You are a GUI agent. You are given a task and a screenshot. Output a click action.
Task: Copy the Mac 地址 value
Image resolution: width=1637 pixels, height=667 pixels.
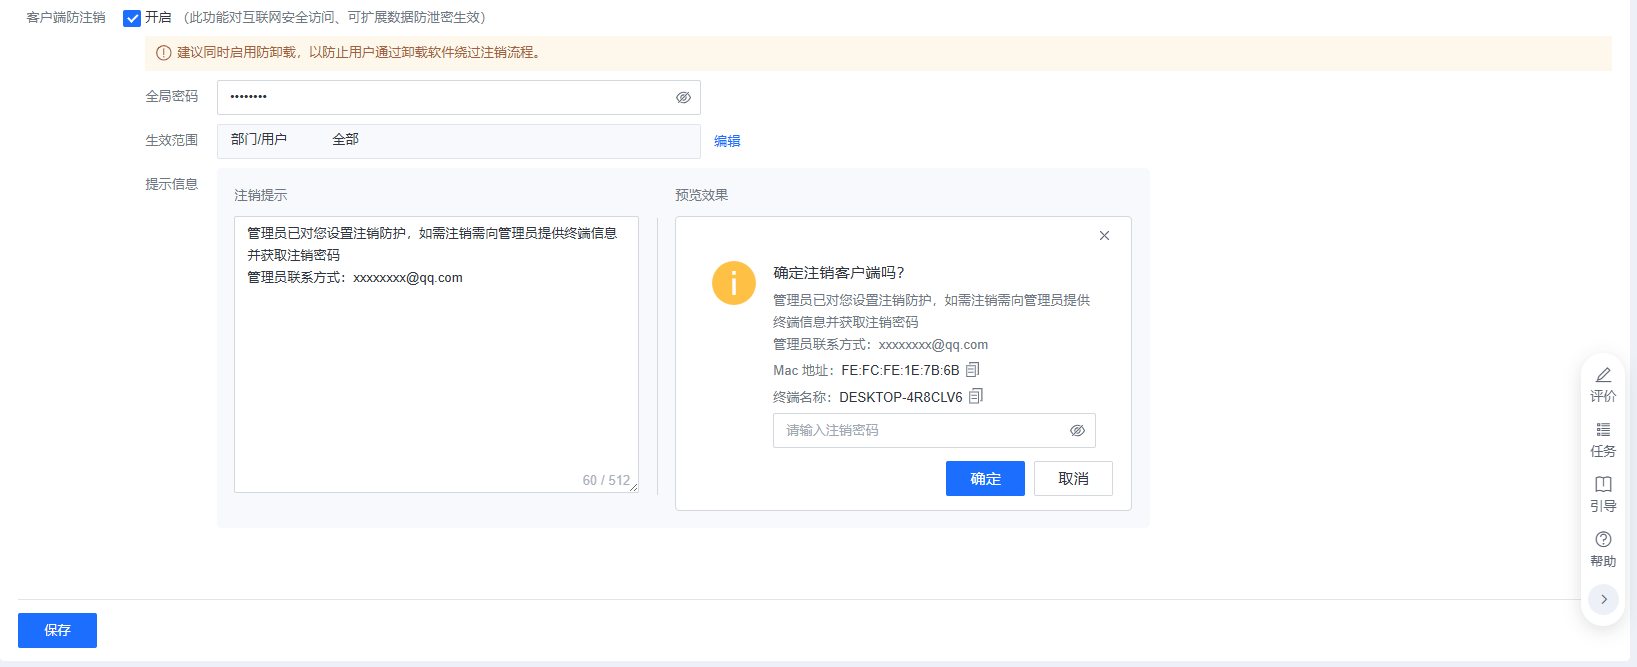(x=972, y=370)
